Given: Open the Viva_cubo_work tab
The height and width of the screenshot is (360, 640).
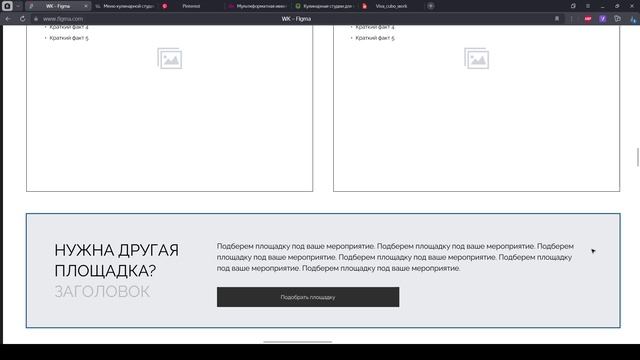Looking at the screenshot, I should (x=391, y=6).
